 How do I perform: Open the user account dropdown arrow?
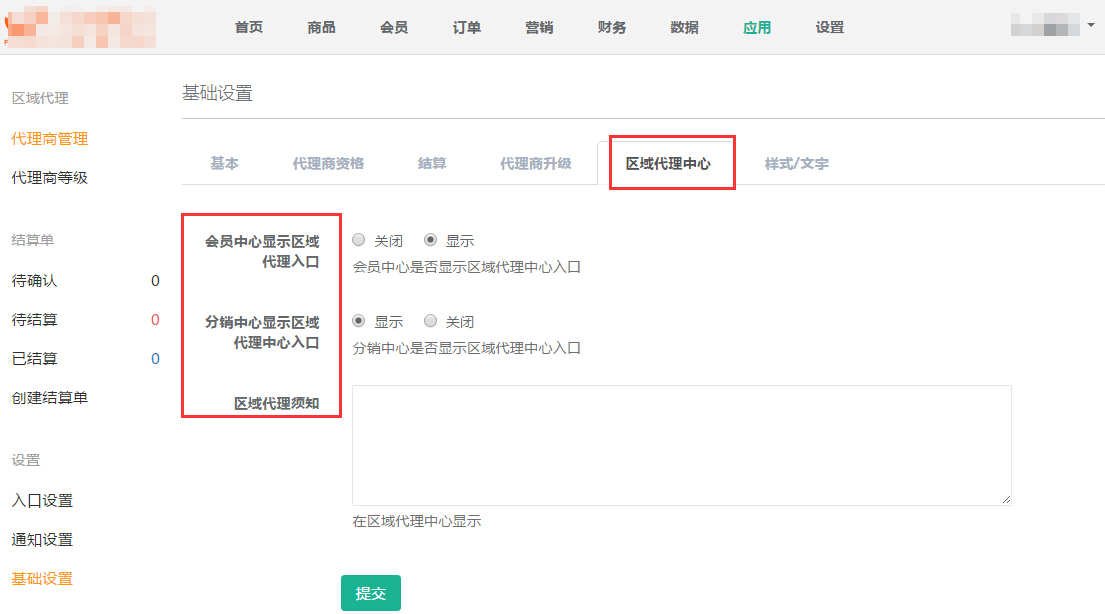point(1090,25)
